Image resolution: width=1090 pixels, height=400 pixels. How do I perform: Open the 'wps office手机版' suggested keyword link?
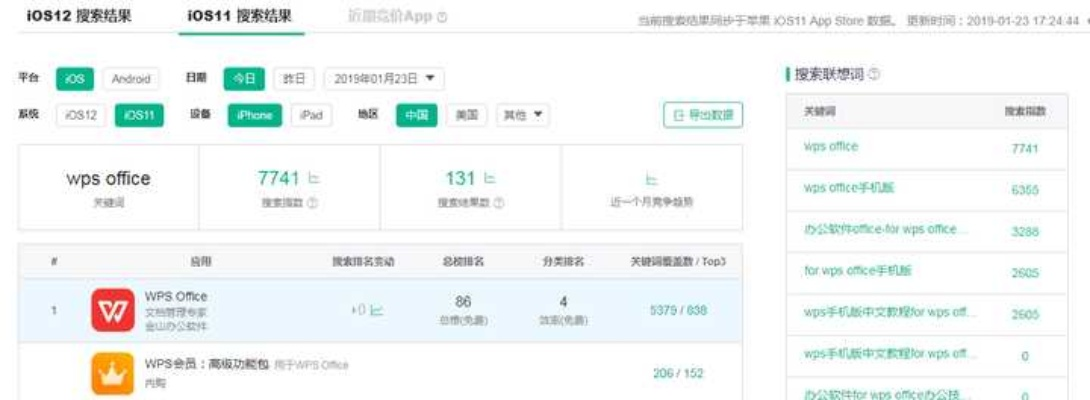847,188
